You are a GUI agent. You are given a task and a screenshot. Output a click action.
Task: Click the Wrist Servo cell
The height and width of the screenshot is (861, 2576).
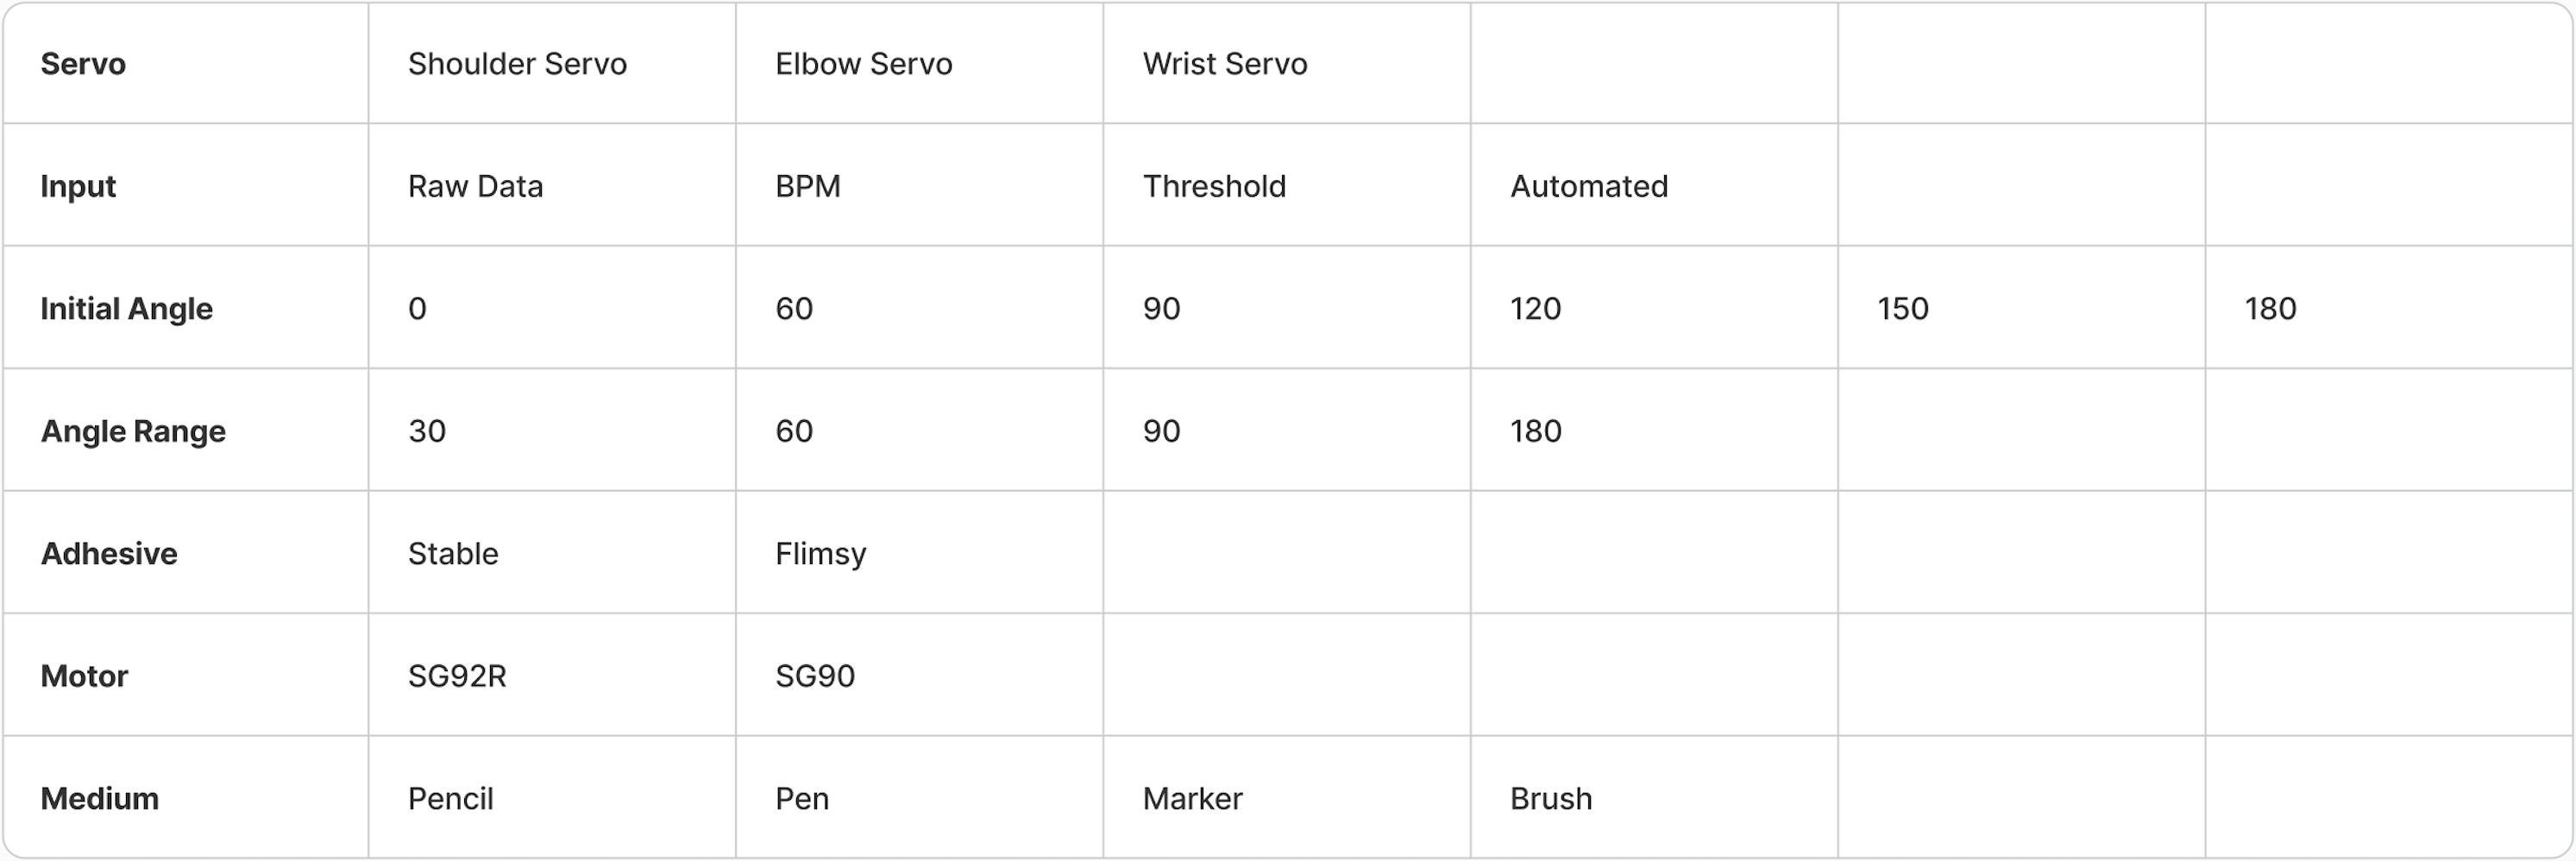pos(1224,64)
